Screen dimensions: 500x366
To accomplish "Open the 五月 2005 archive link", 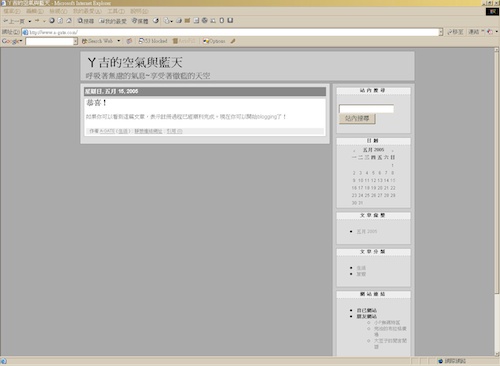I will pyautogui.click(x=367, y=231).
